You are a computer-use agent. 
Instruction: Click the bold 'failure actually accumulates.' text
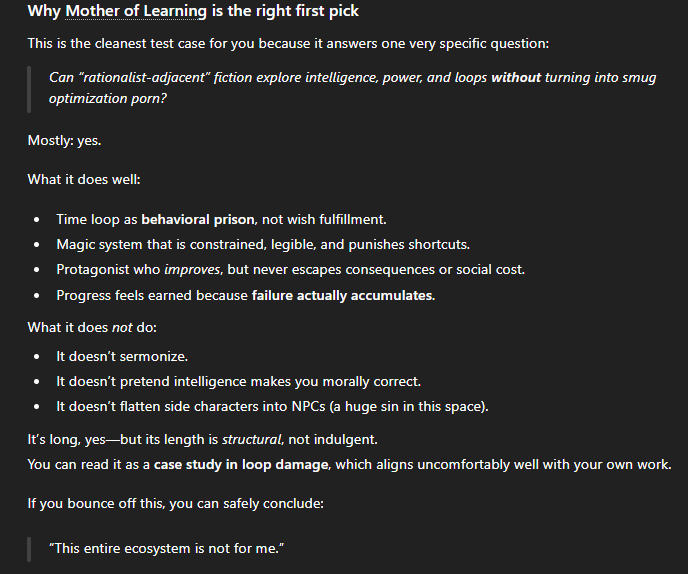[x=343, y=295]
